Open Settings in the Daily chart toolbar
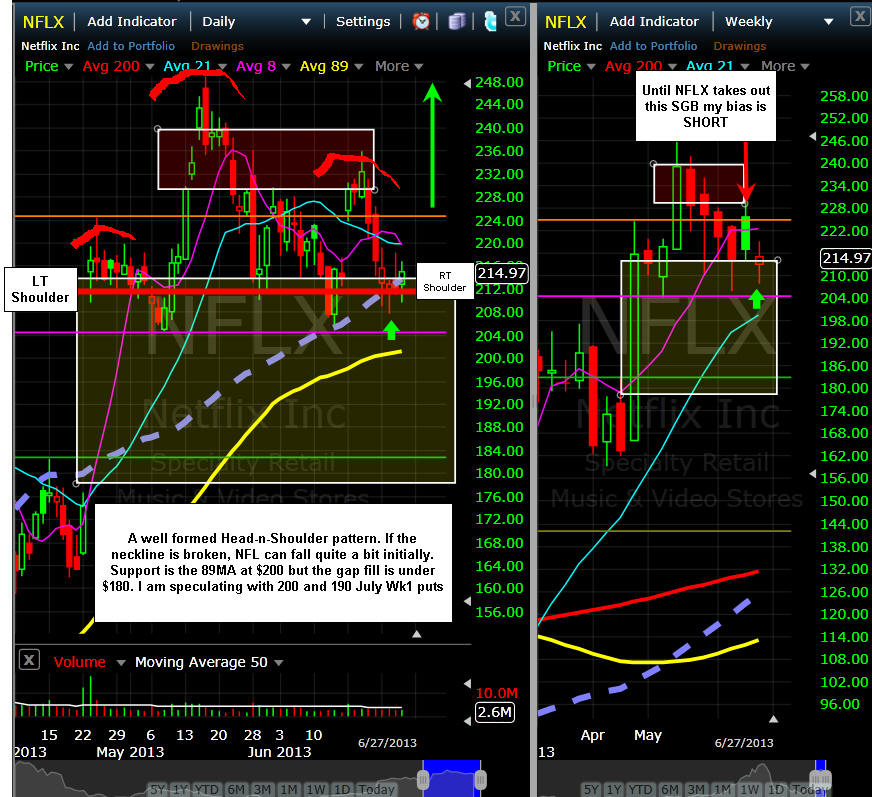Image resolution: width=872 pixels, height=797 pixels. (363, 22)
